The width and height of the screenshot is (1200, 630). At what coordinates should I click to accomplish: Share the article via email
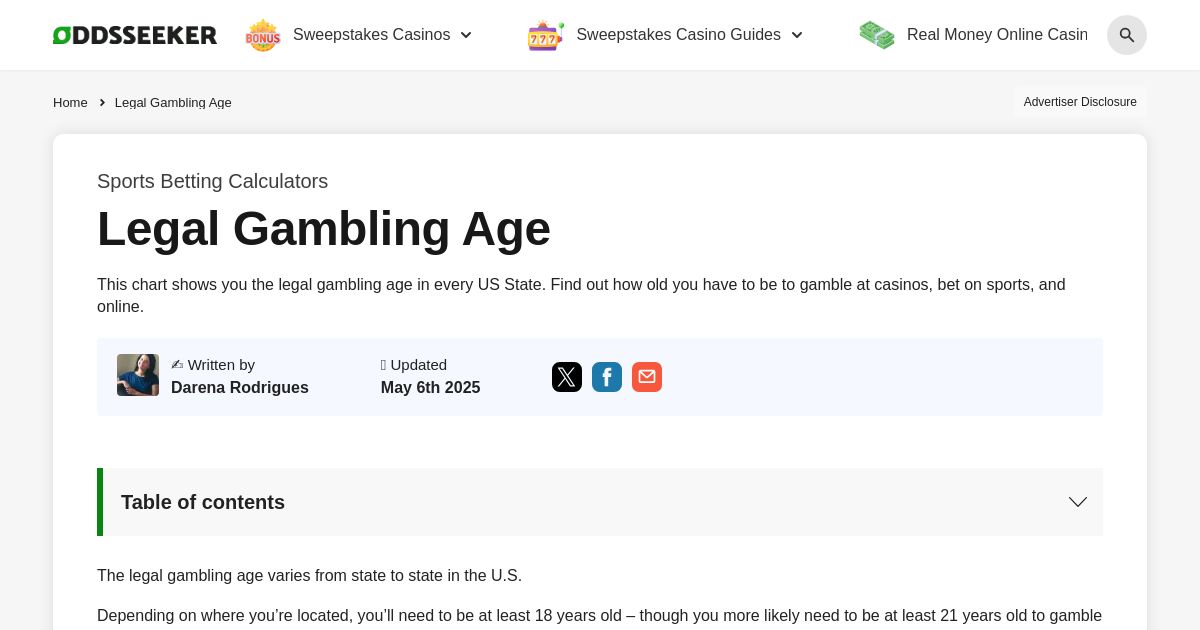click(x=647, y=377)
